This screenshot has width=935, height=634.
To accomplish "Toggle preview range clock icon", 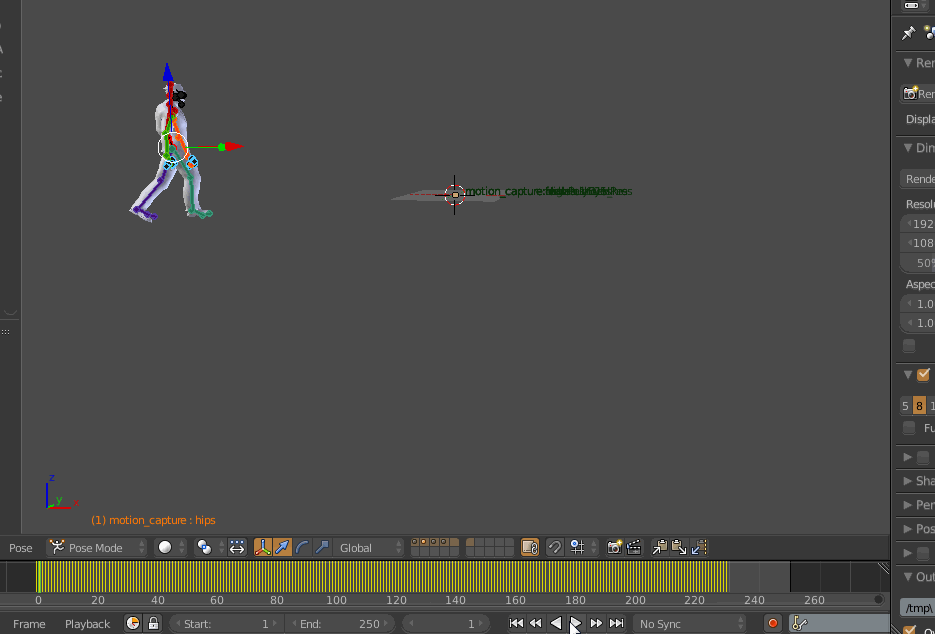I will click(x=133, y=624).
